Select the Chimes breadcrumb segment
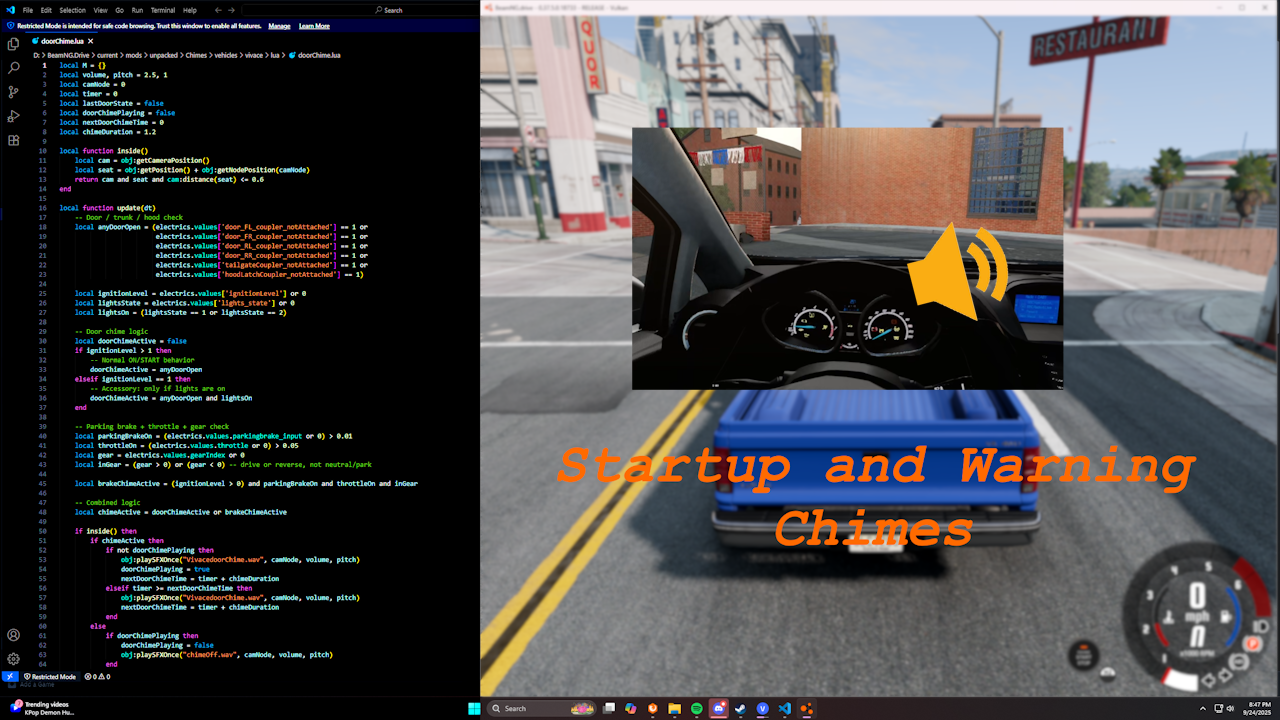This screenshot has width=1280, height=720. pos(196,55)
